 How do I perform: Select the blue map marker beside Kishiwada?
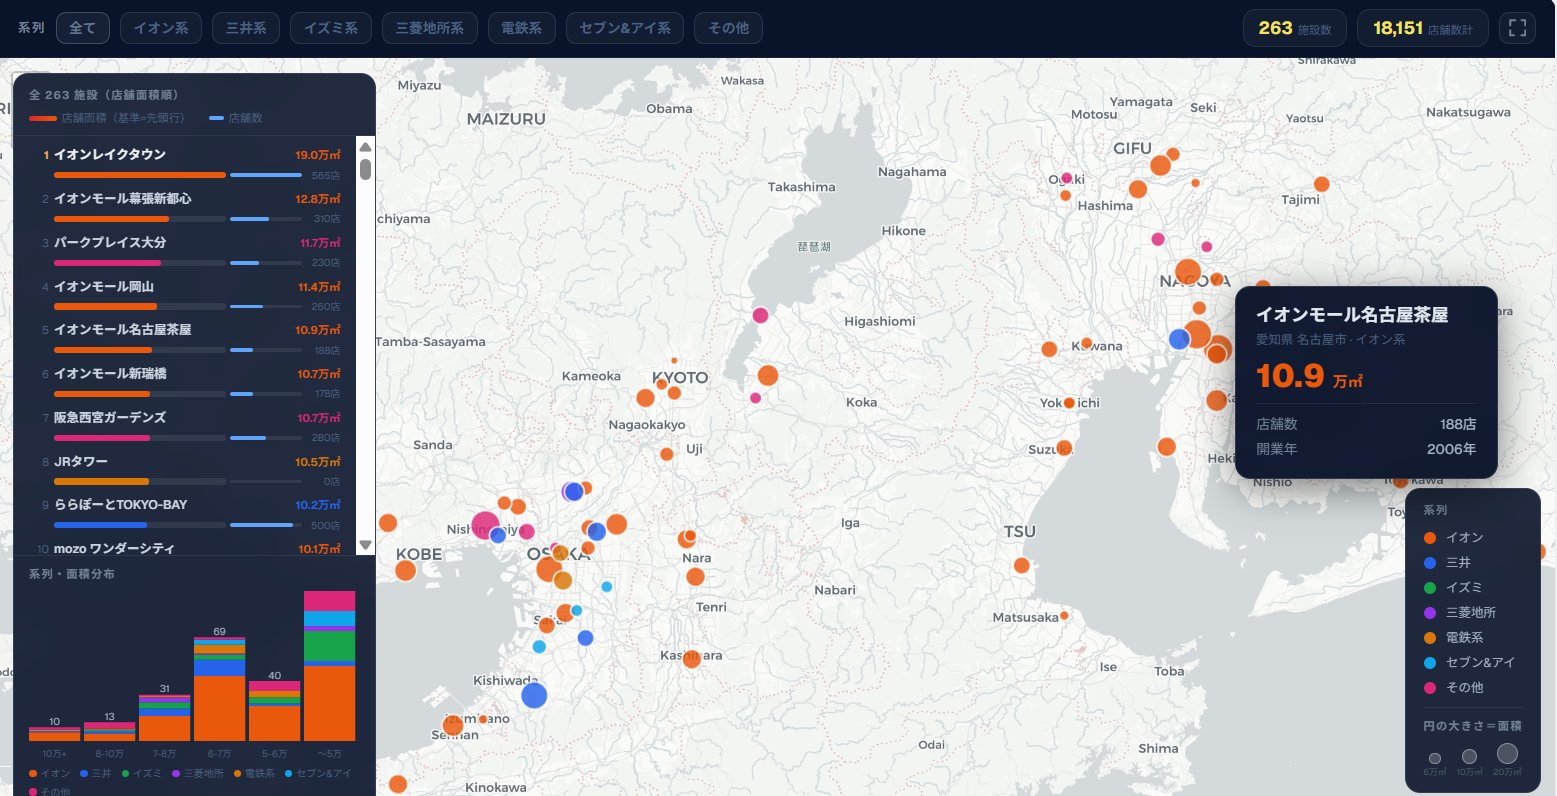click(534, 695)
